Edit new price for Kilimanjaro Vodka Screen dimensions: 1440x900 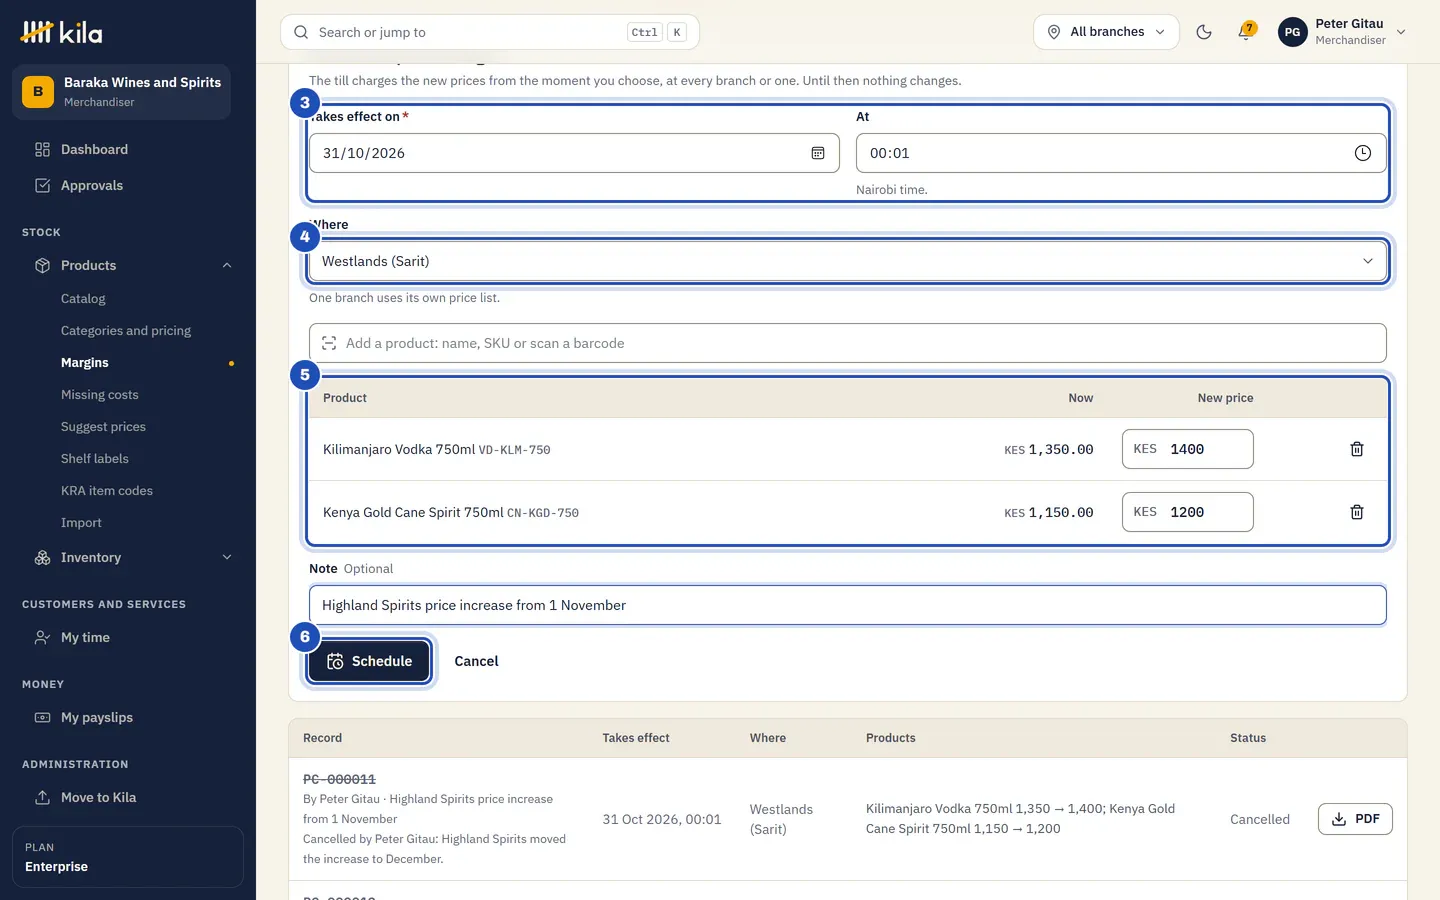1187,449
